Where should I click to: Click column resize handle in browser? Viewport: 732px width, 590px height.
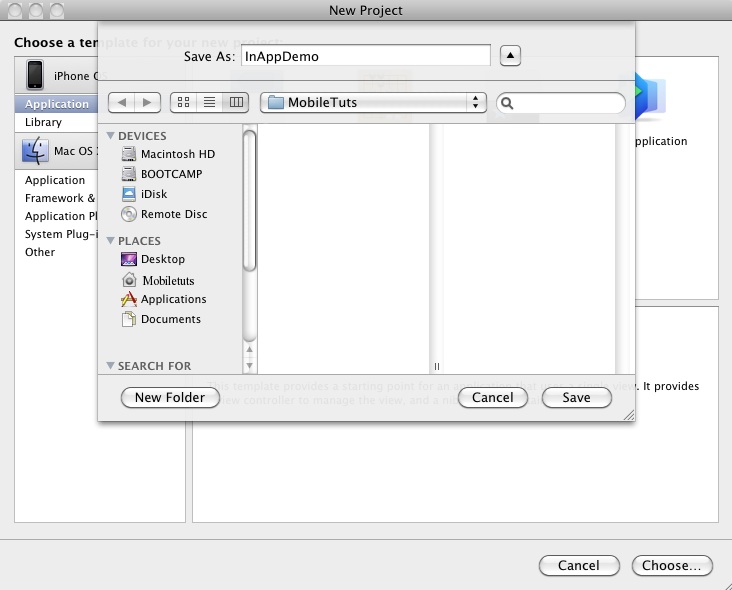[436, 366]
